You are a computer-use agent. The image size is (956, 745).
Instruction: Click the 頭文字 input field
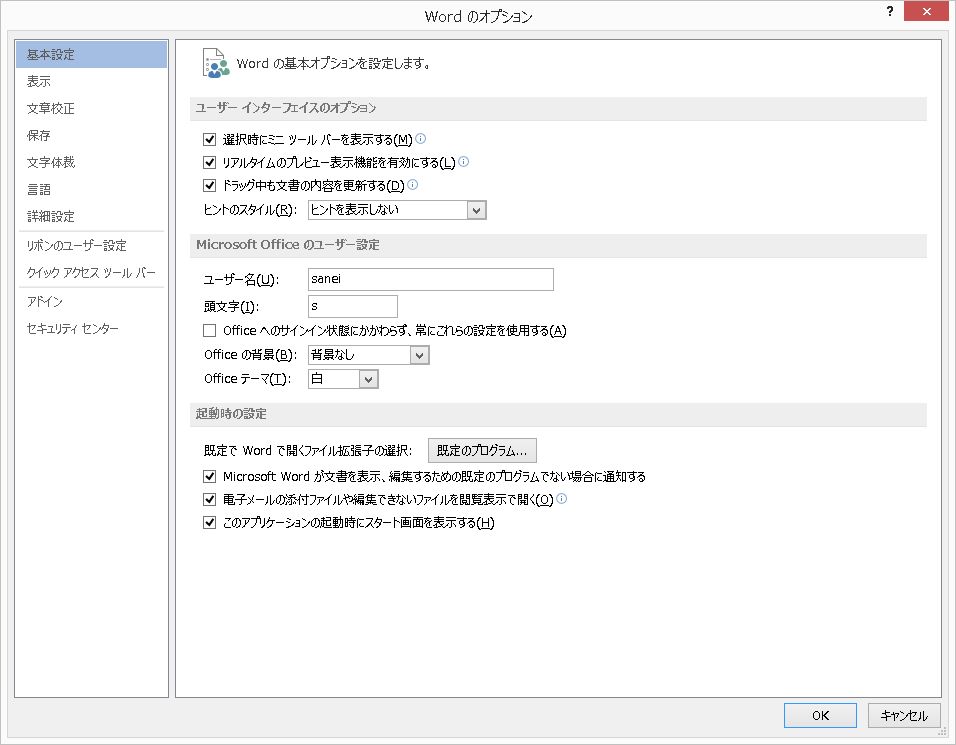tap(352, 306)
